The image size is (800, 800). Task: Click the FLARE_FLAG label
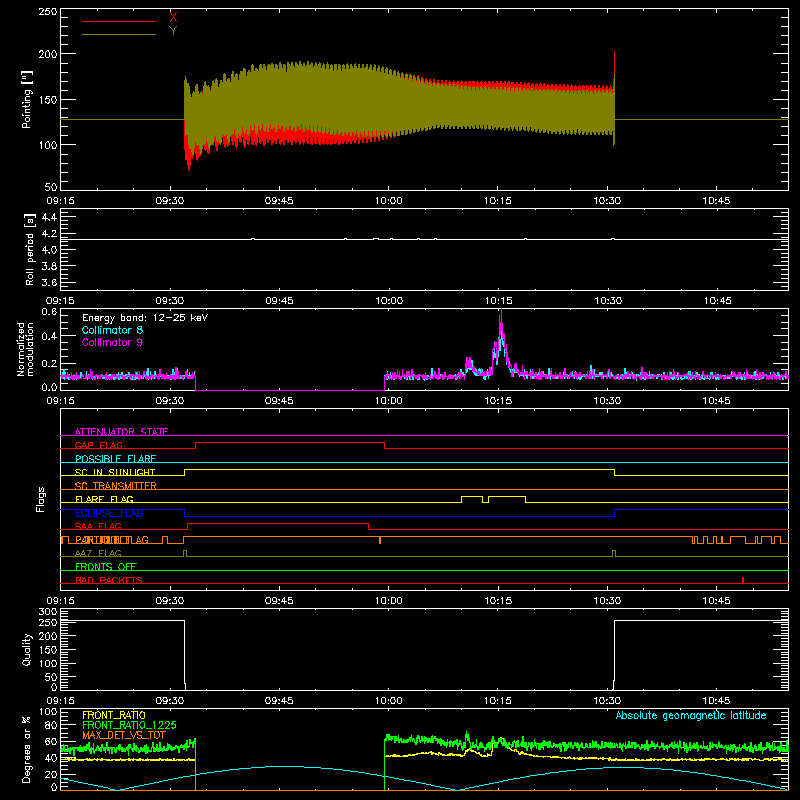104,499
